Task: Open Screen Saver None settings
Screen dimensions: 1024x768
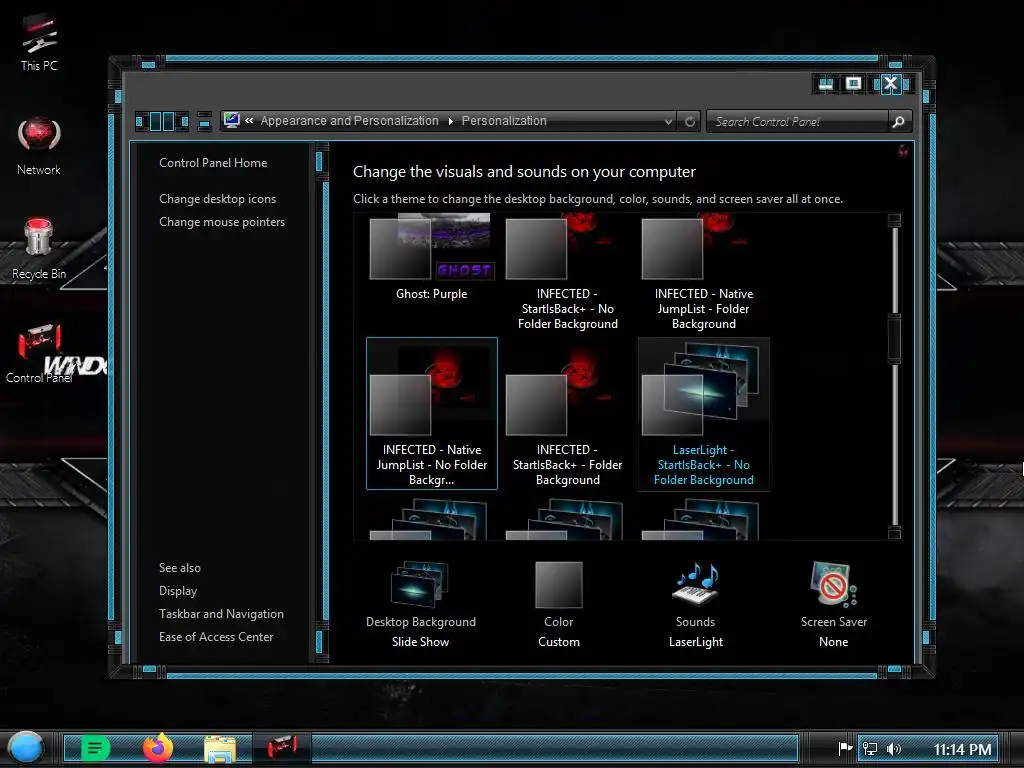Action: [834, 604]
